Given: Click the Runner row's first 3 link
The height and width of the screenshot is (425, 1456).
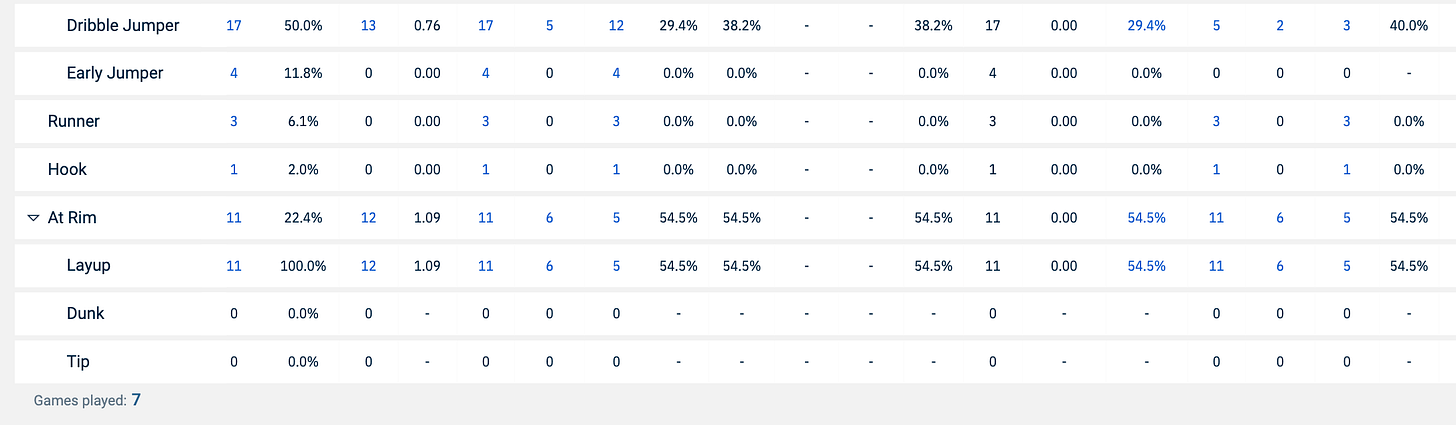Looking at the screenshot, I should click(x=234, y=121).
